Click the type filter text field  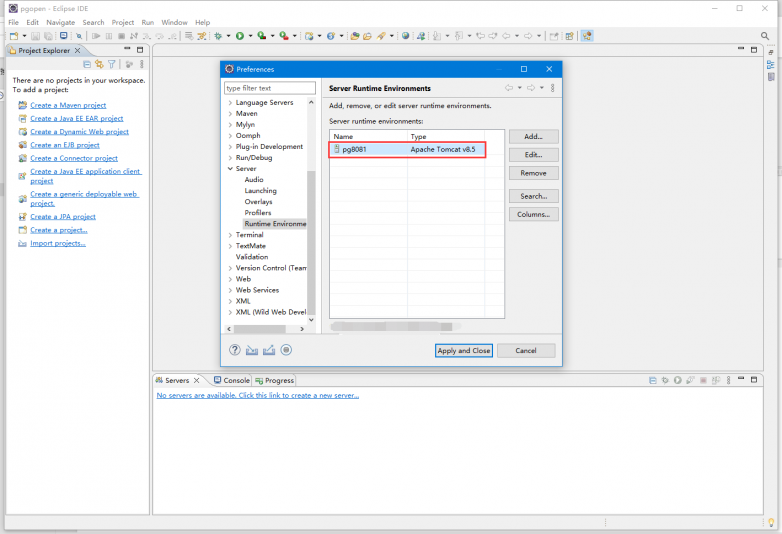(x=270, y=88)
